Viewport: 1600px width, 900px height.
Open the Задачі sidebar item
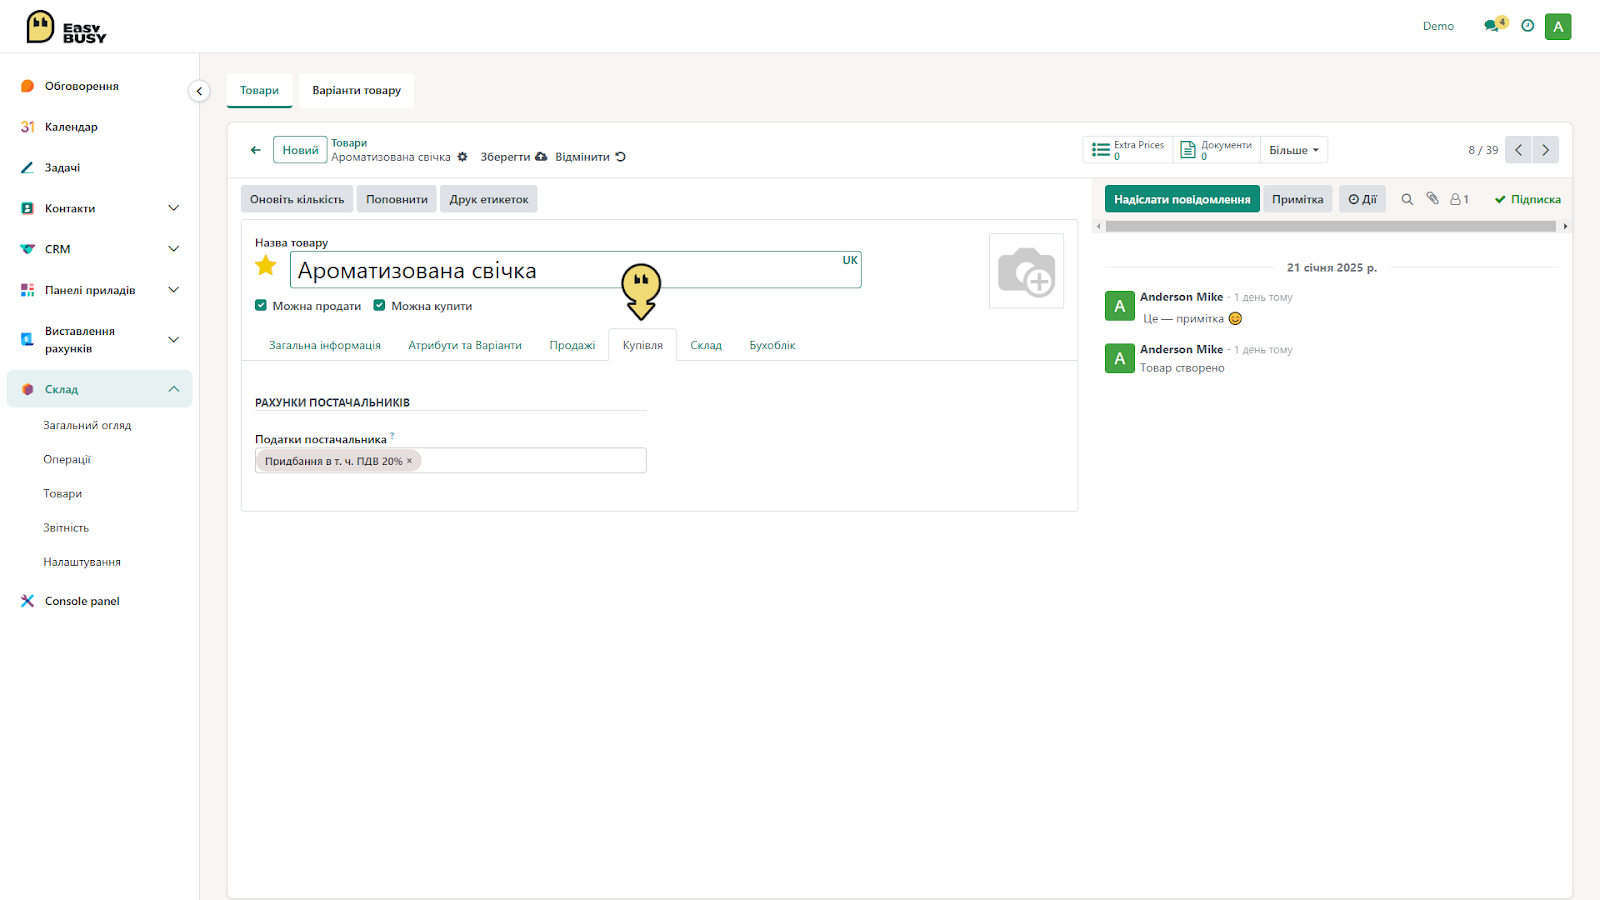[62, 168]
